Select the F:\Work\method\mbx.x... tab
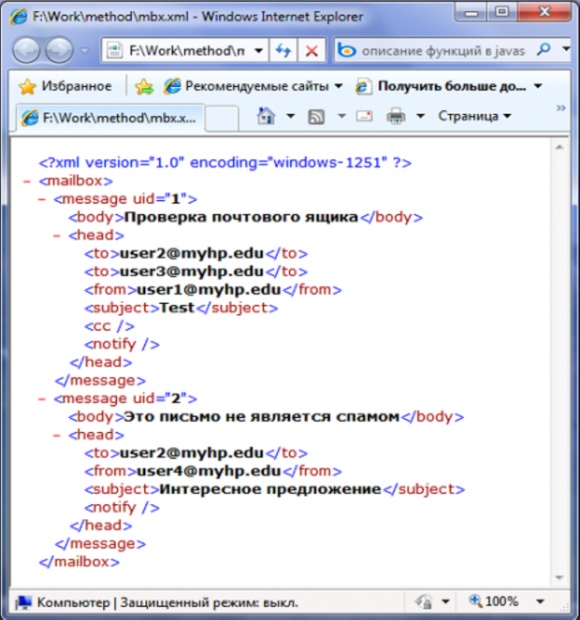Screen dimensions: 580x620 click(111, 117)
